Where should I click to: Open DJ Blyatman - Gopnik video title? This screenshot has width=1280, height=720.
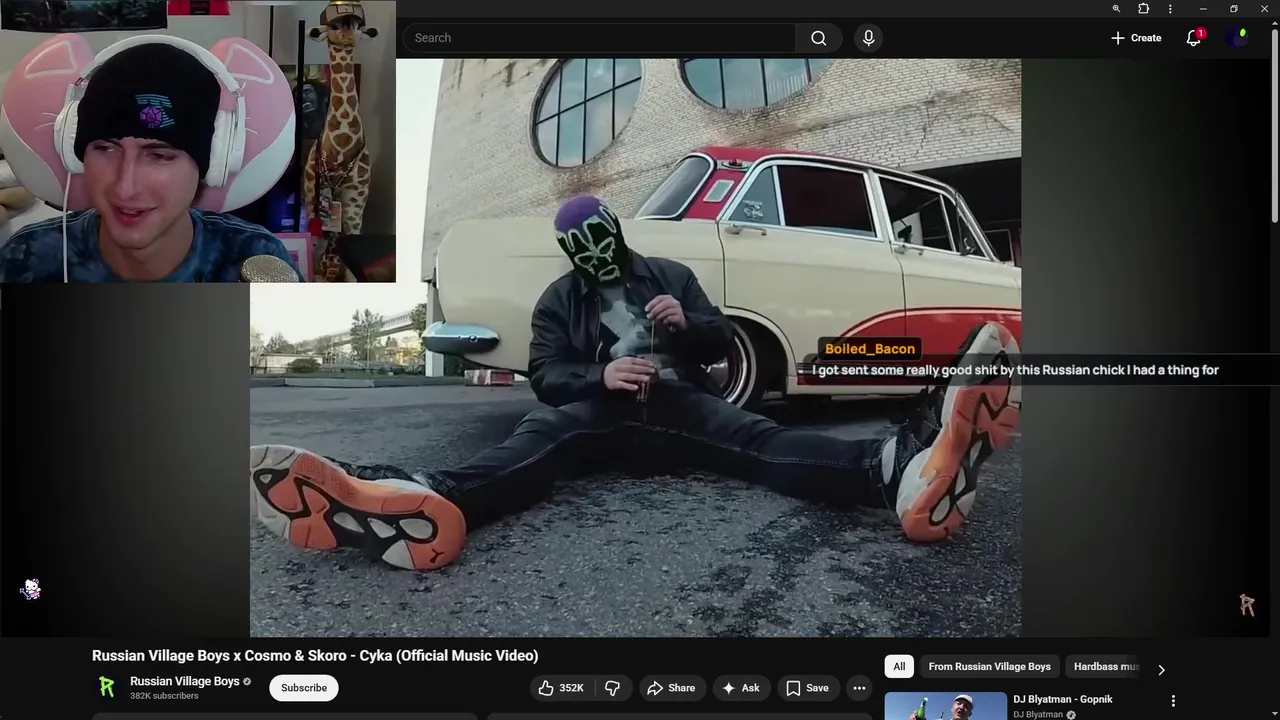[x=1062, y=699]
